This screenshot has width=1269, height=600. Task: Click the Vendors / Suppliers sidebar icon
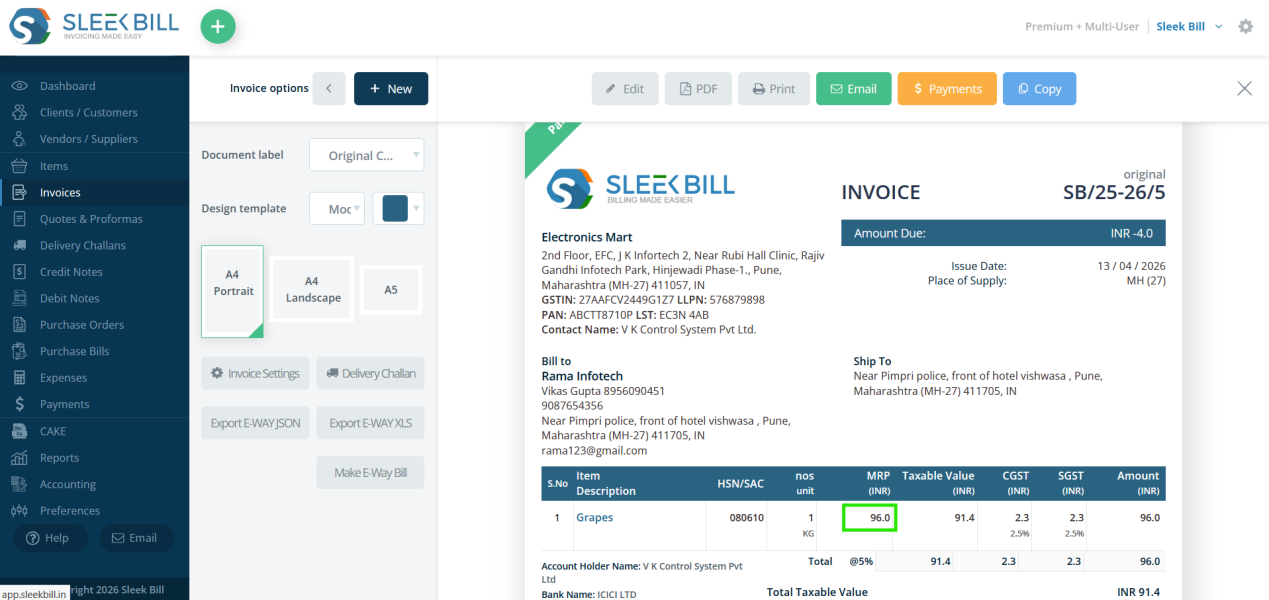click(x=19, y=139)
